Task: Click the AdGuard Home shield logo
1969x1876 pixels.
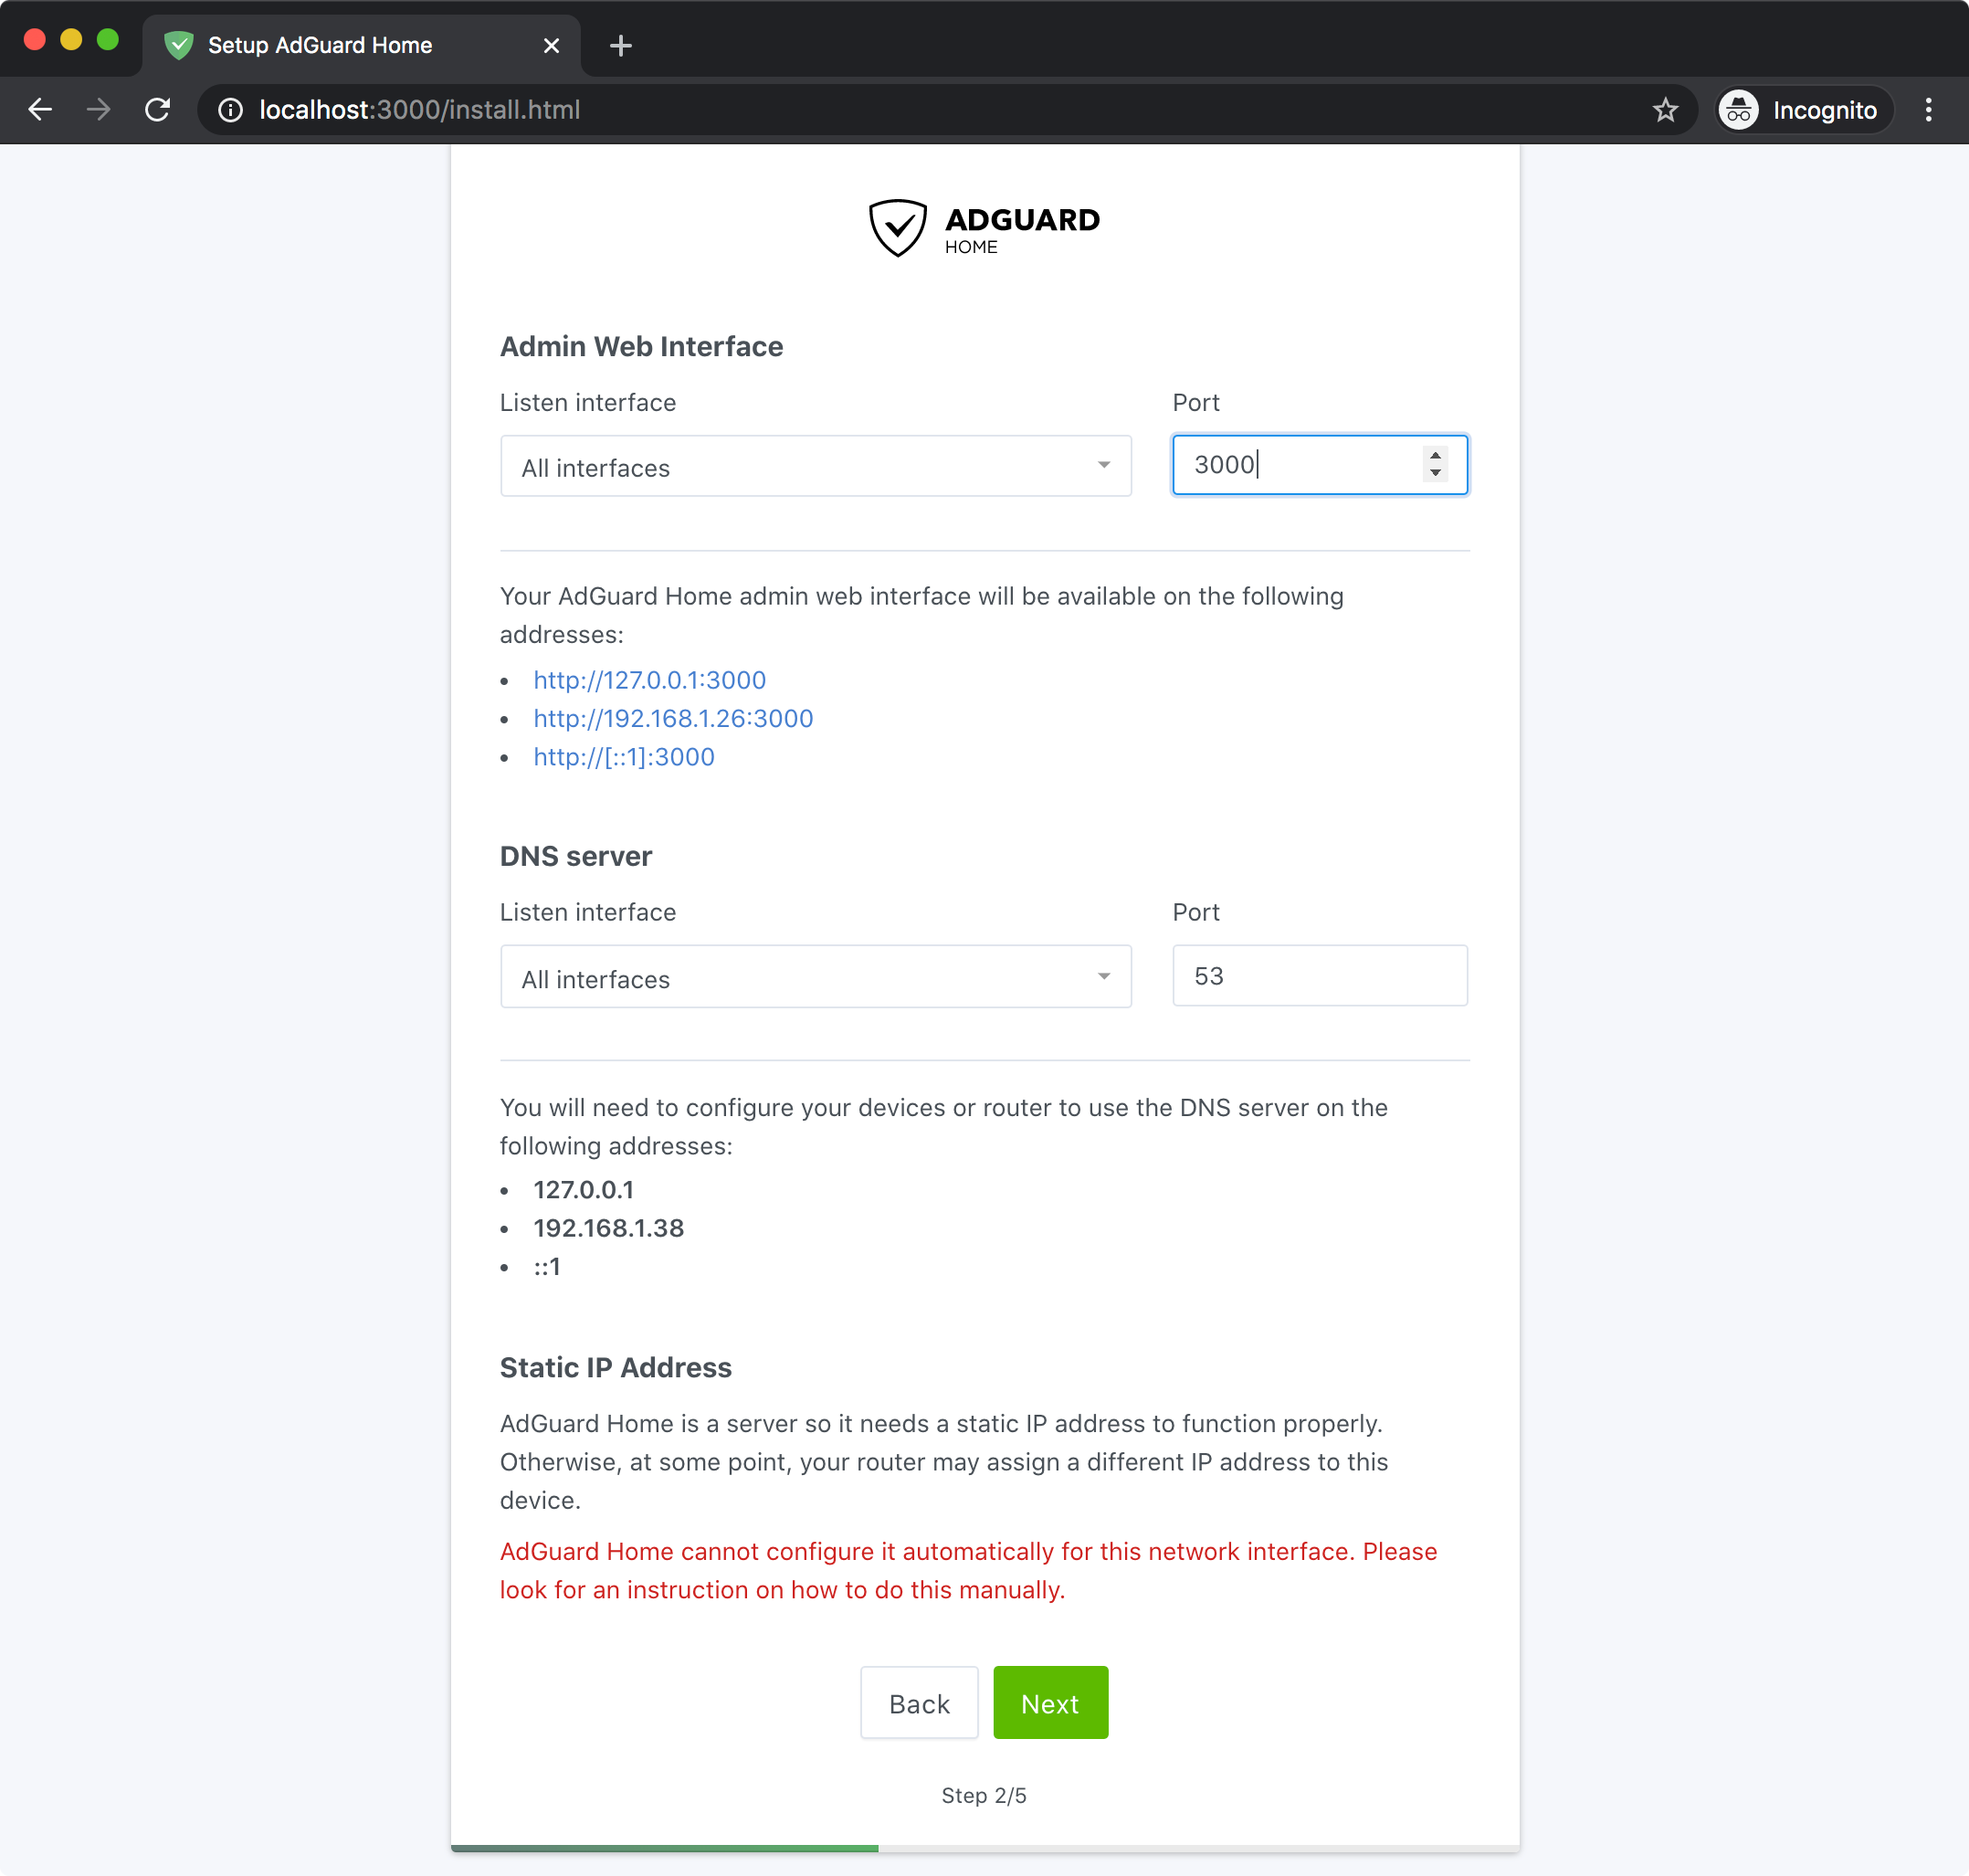Action: 898,228
